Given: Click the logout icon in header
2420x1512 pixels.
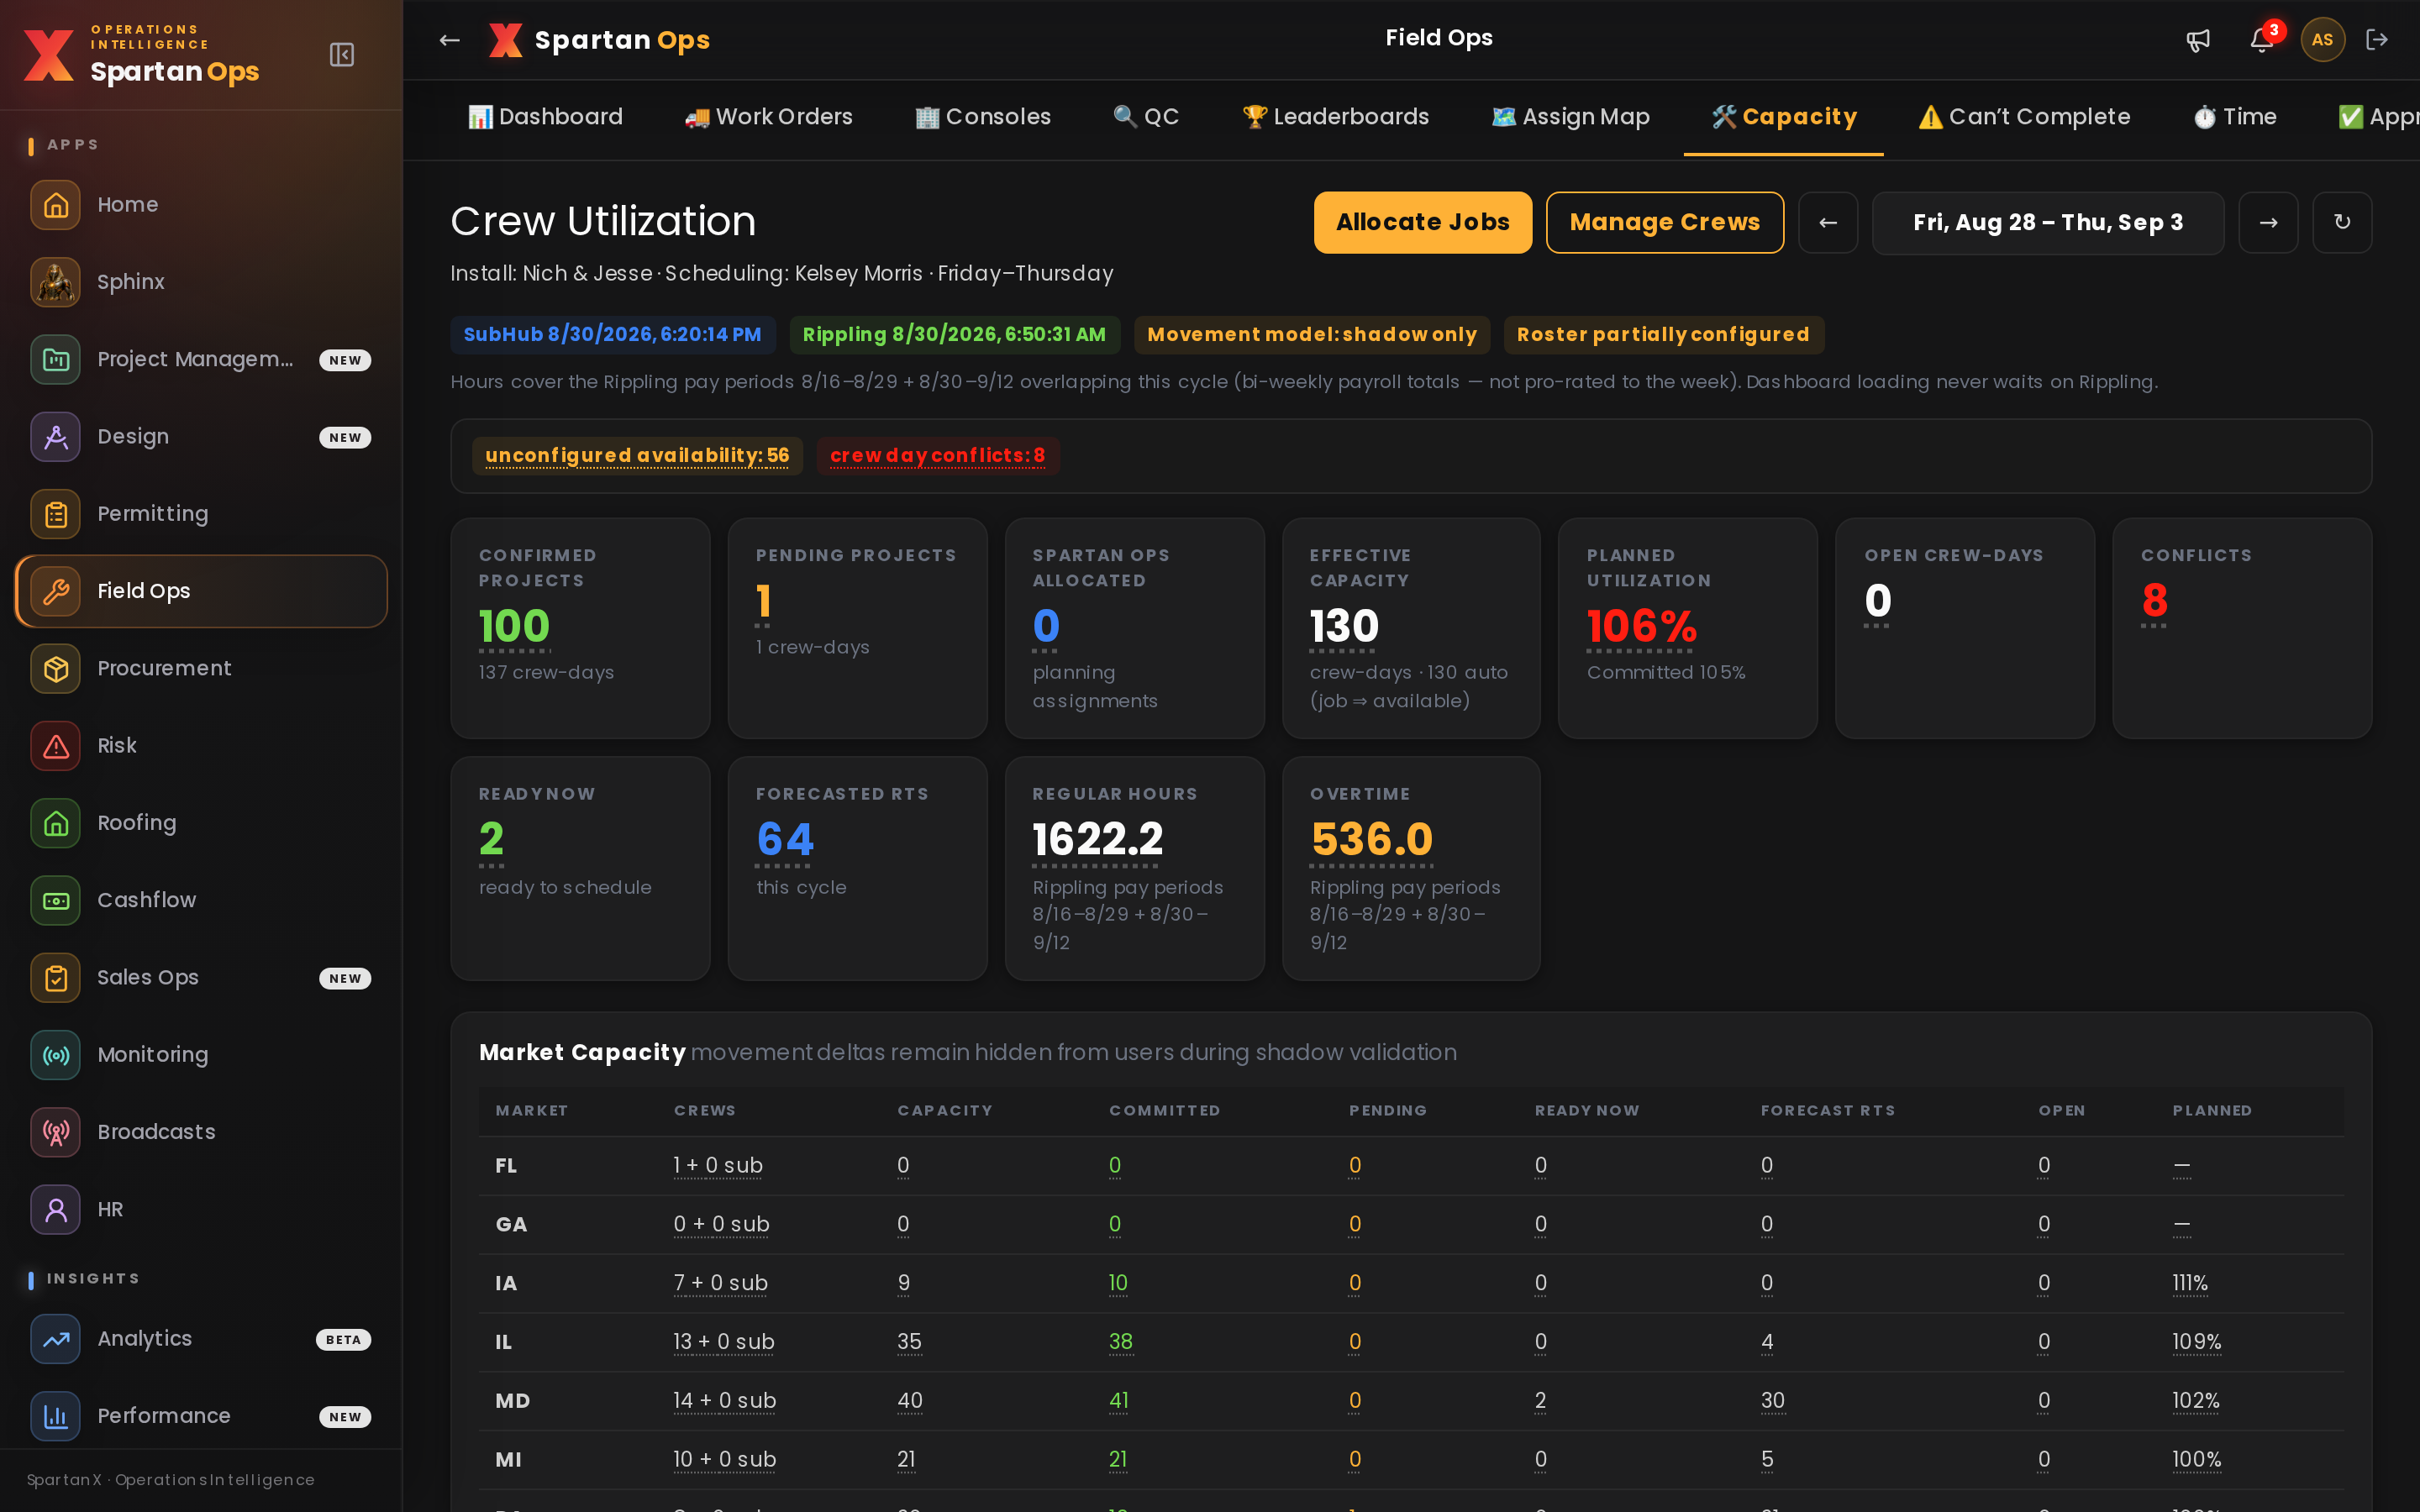Looking at the screenshot, I should [x=2377, y=40].
